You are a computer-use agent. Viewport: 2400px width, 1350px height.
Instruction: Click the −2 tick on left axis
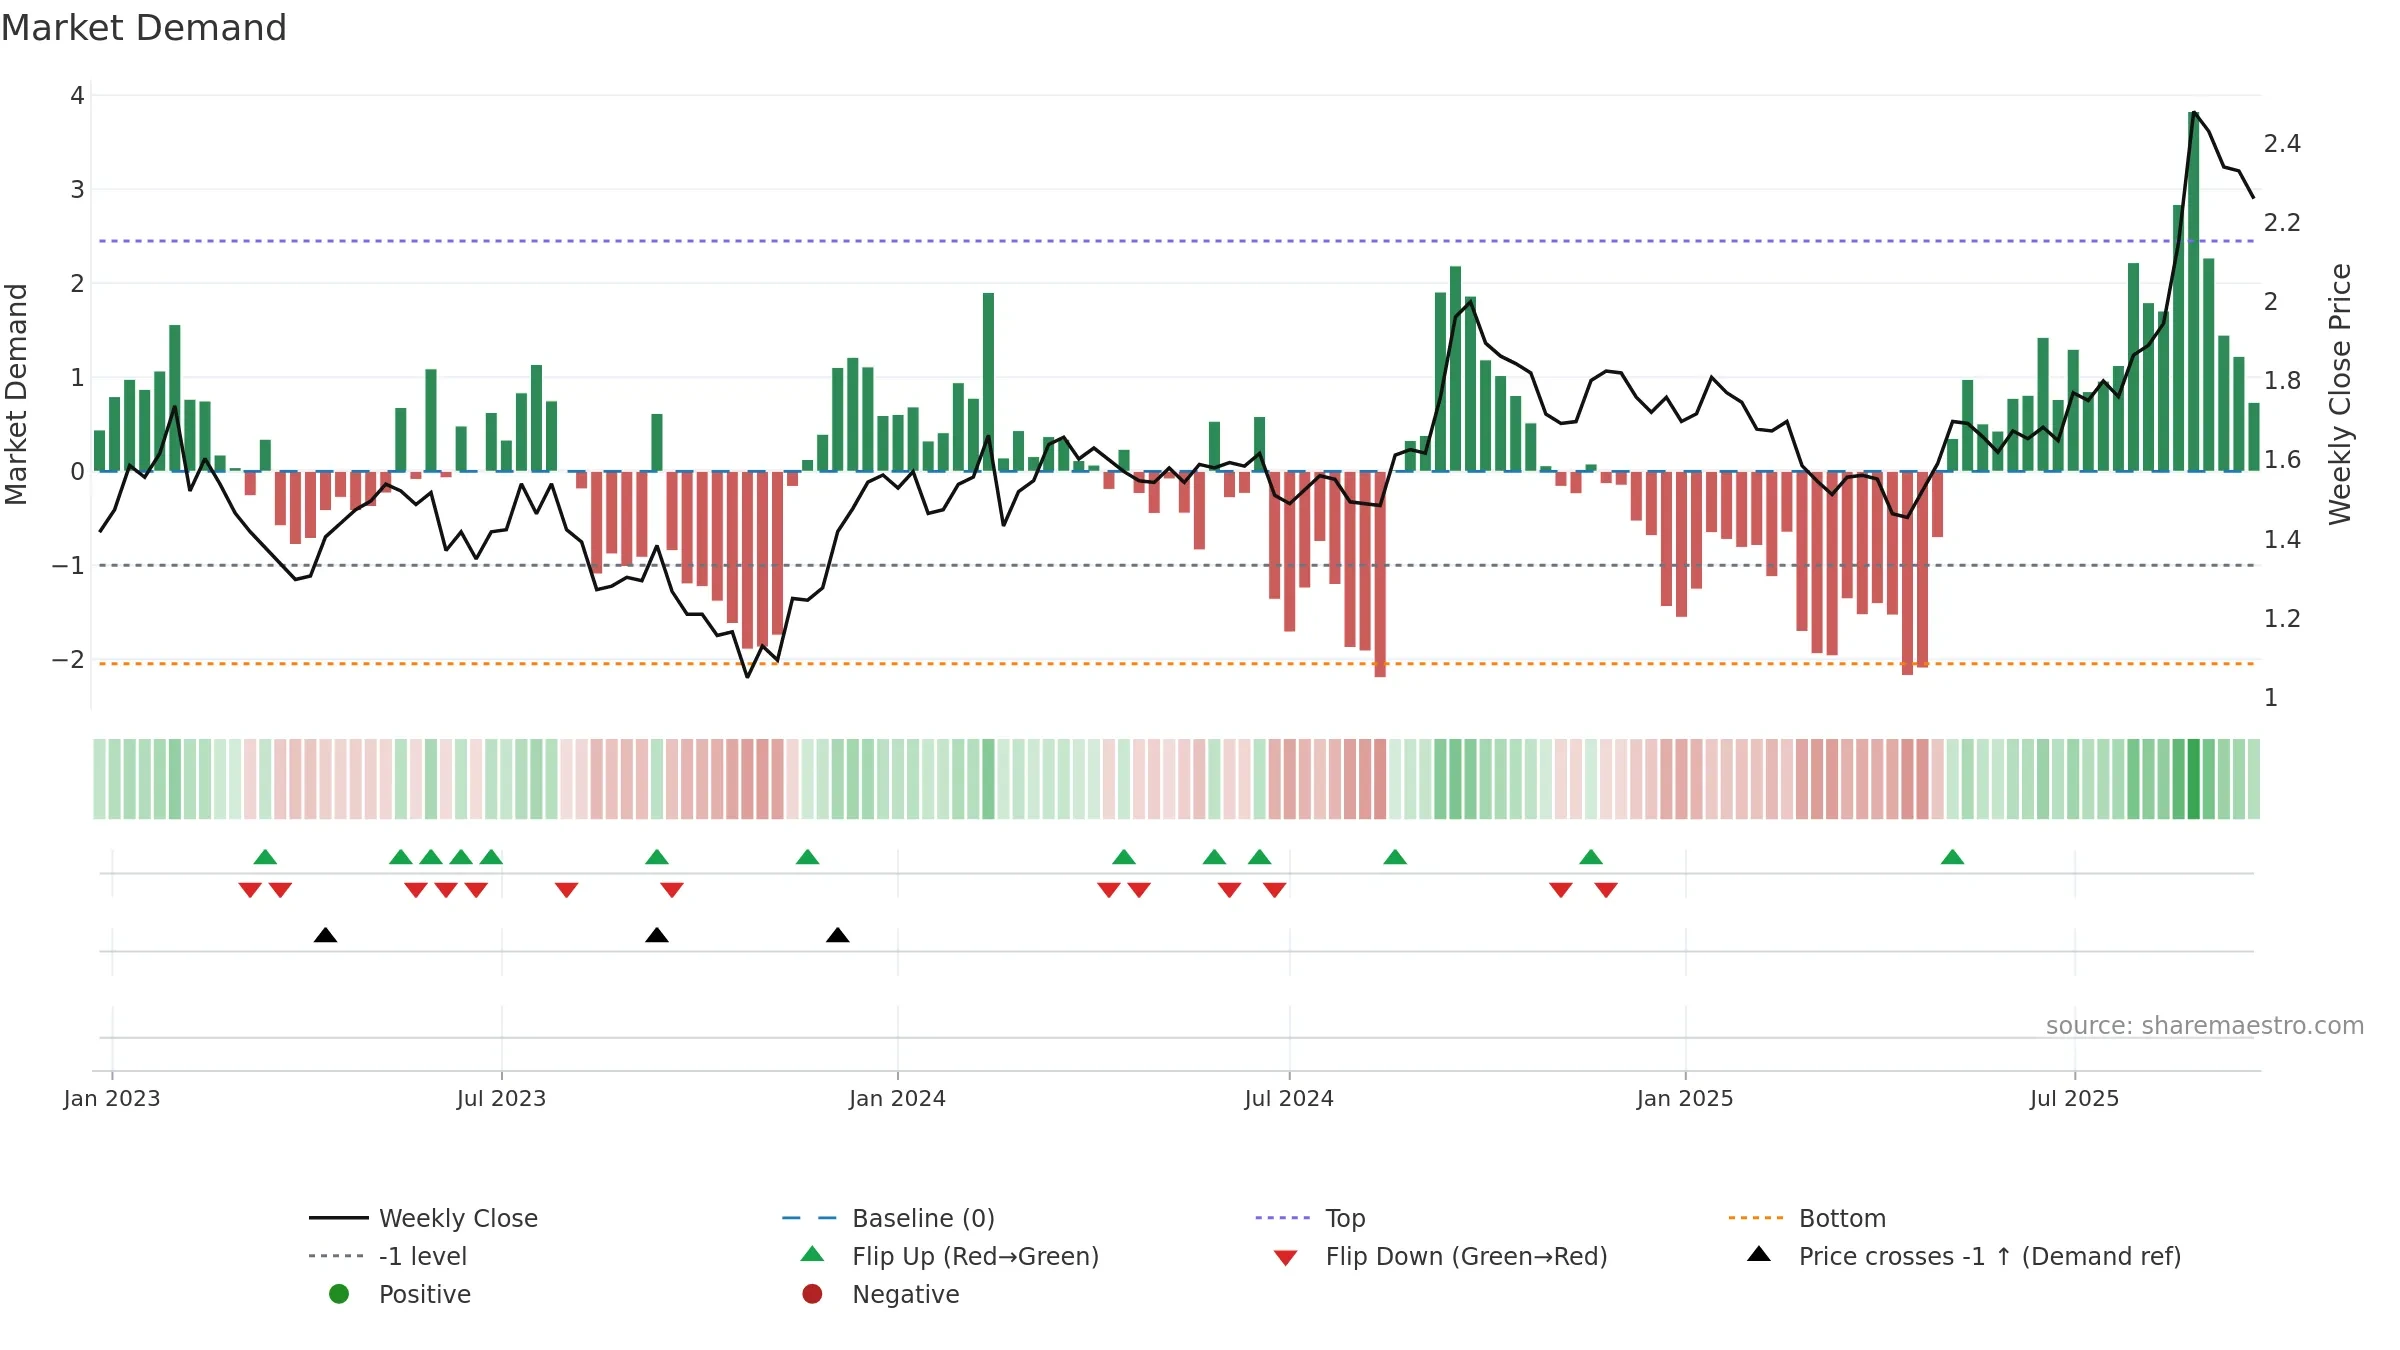68,659
